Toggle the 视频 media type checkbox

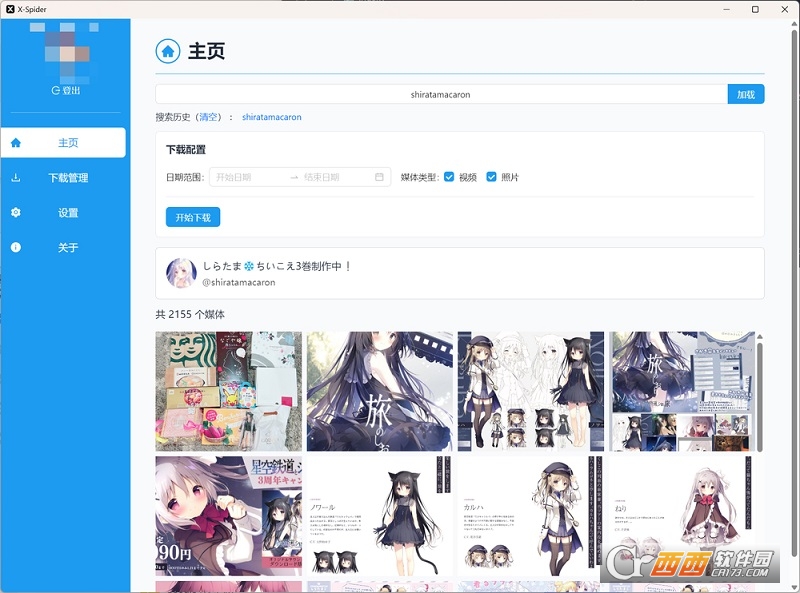(x=449, y=177)
